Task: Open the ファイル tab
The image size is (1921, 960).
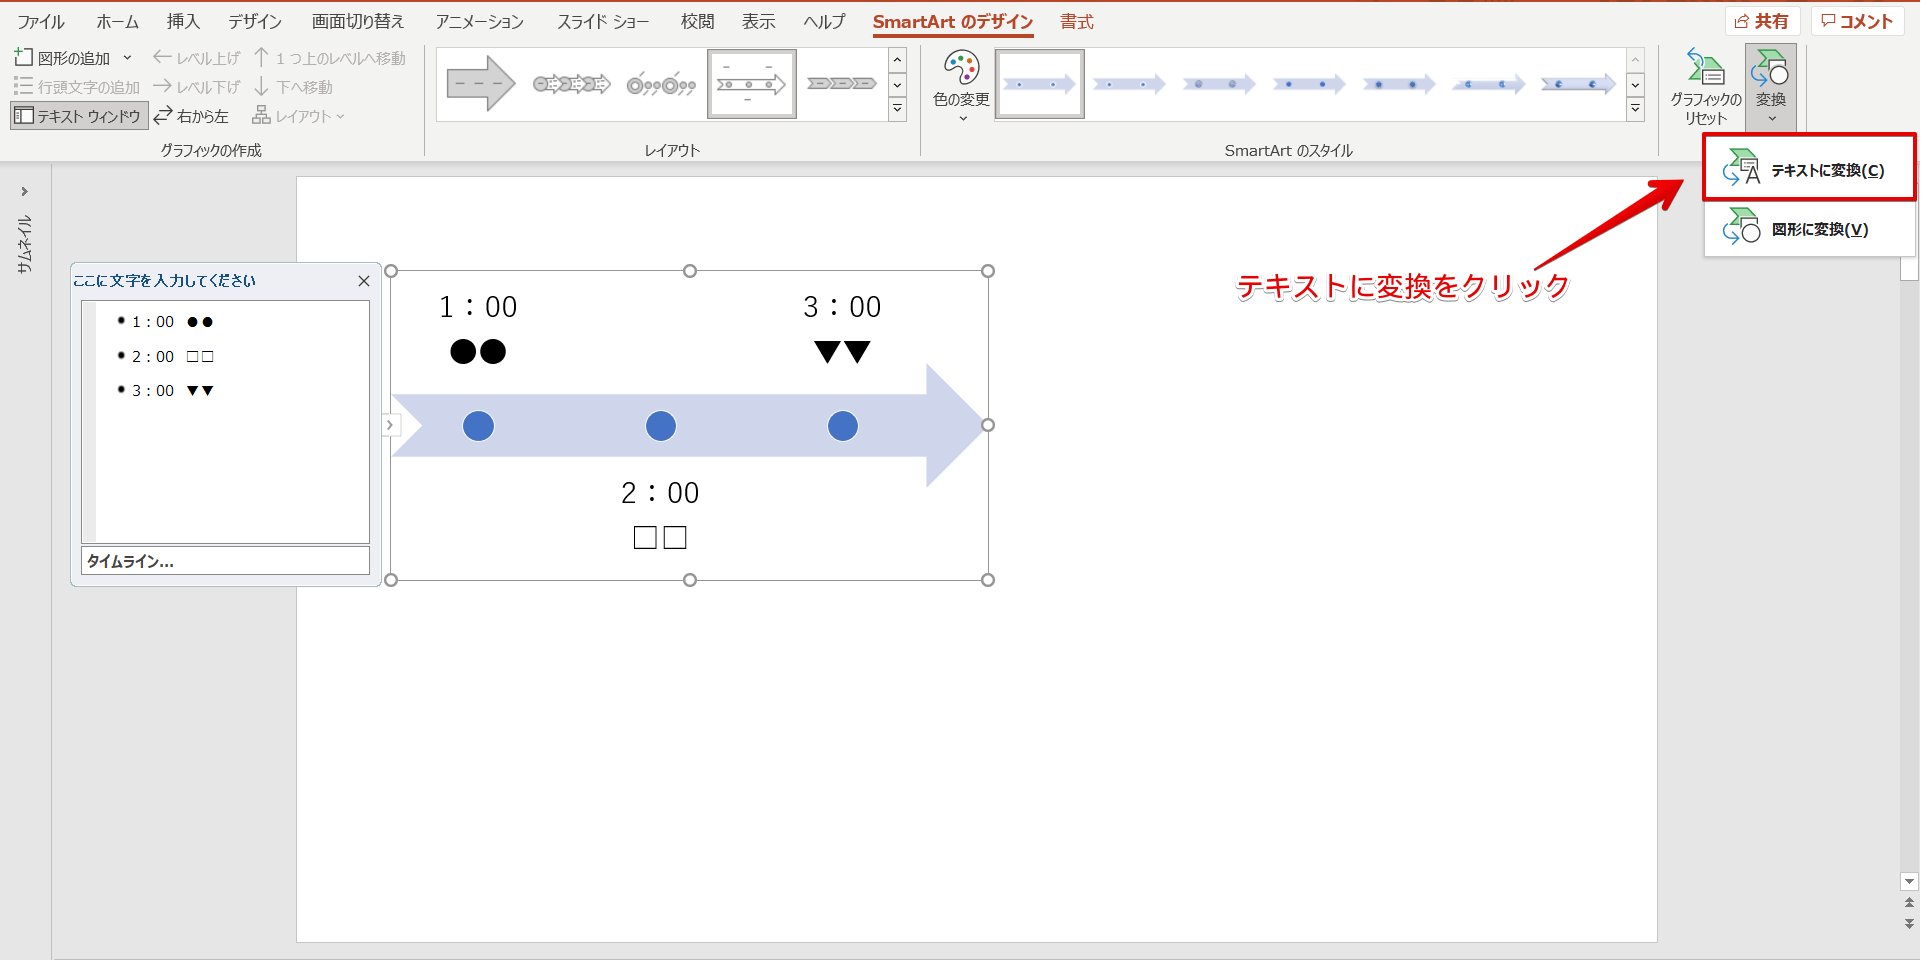Action: point(41,21)
